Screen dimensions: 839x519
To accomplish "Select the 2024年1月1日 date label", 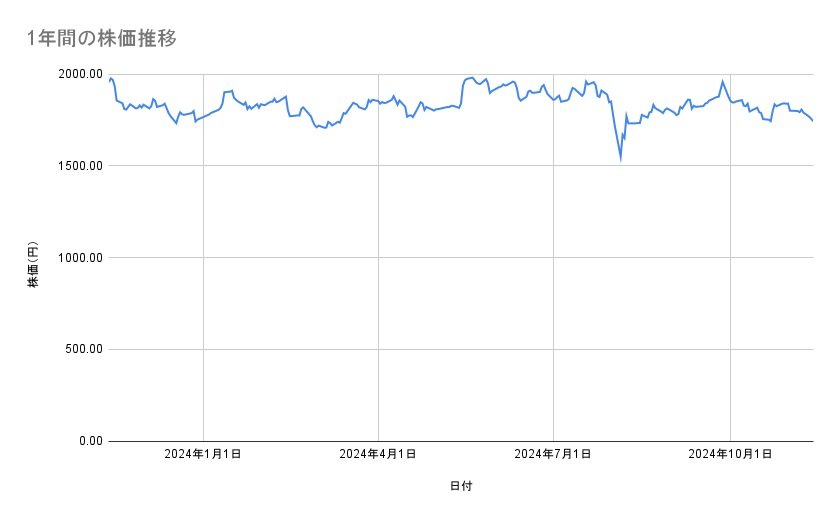I will (203, 454).
